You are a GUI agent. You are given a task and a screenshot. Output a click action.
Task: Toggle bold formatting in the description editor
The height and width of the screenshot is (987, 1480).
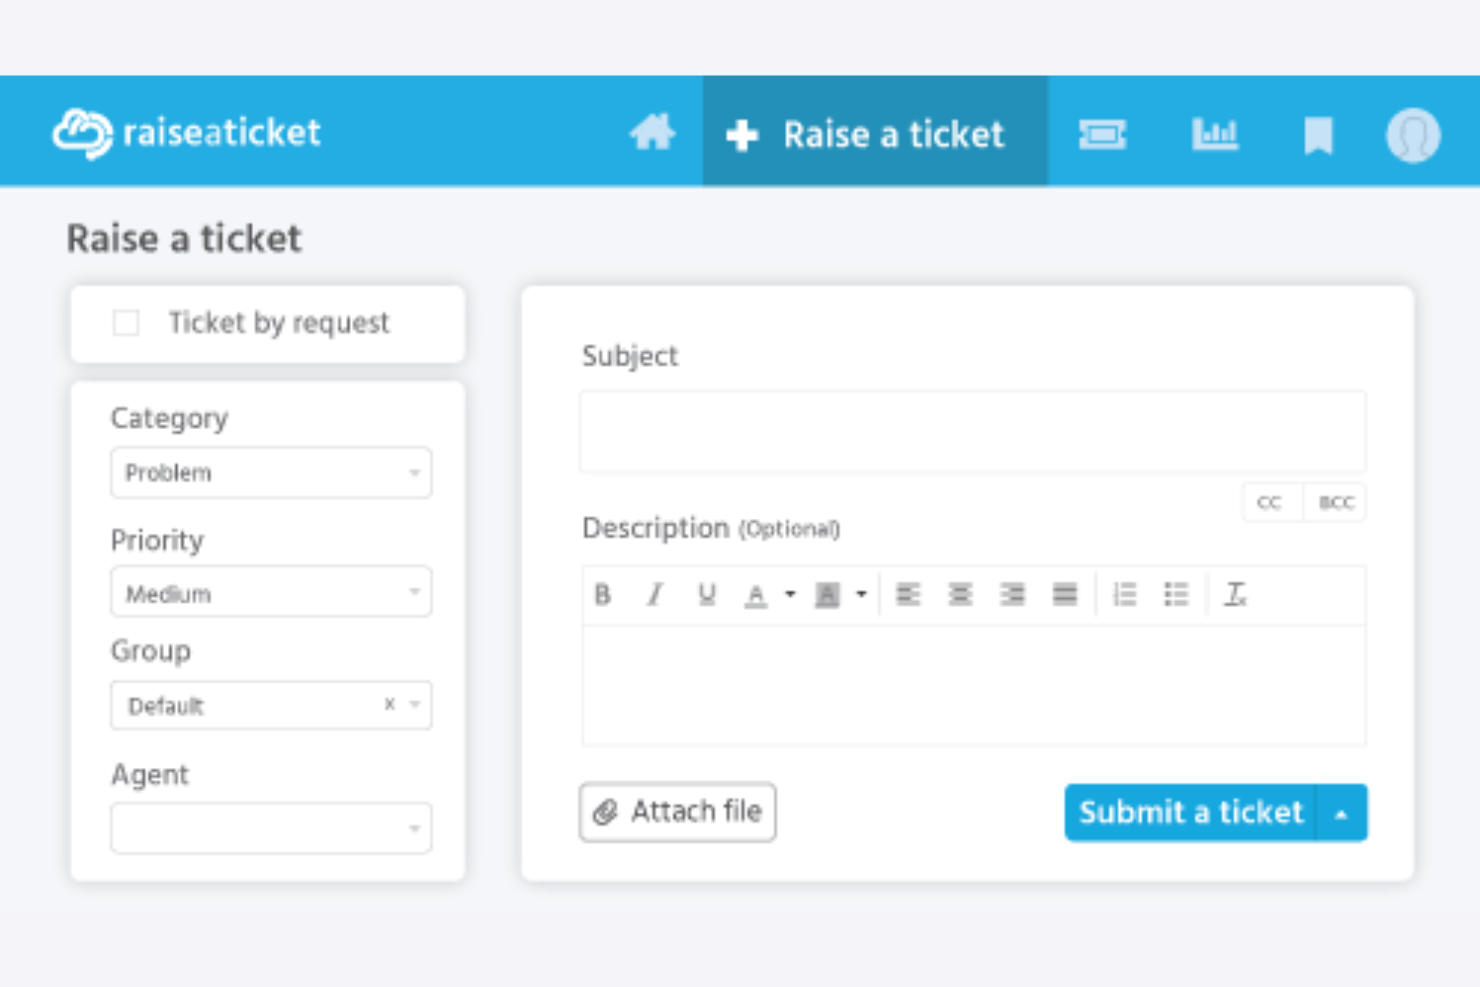click(603, 594)
